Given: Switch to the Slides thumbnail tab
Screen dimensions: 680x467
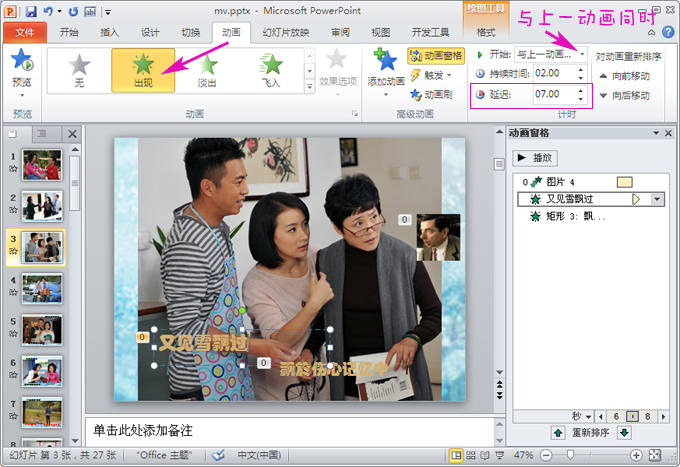Looking at the screenshot, I should point(13,134).
